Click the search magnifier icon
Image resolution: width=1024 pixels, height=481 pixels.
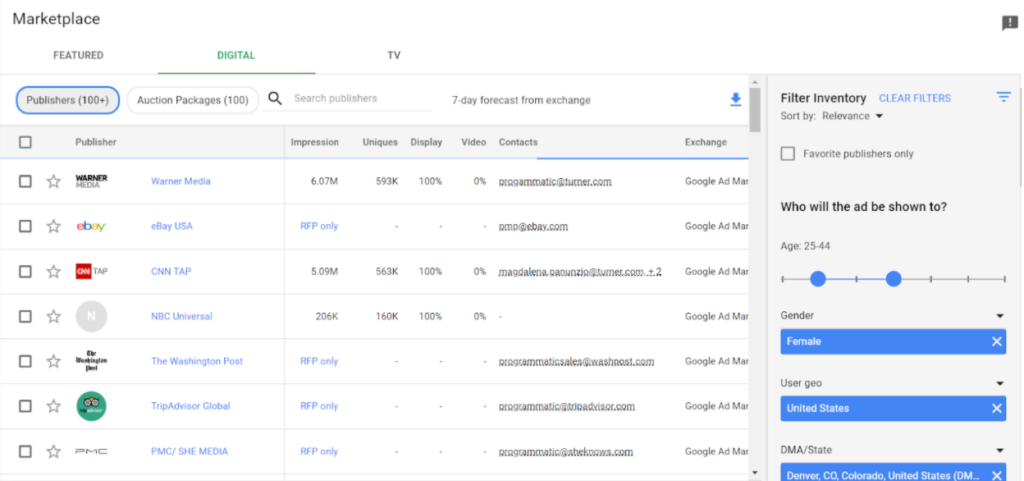point(275,99)
